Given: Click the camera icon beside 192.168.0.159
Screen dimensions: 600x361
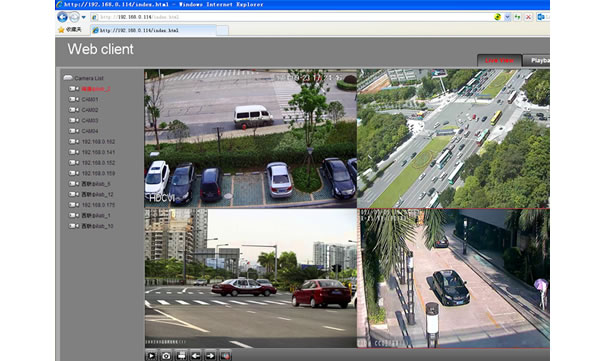Looking at the screenshot, I should coord(74,173).
